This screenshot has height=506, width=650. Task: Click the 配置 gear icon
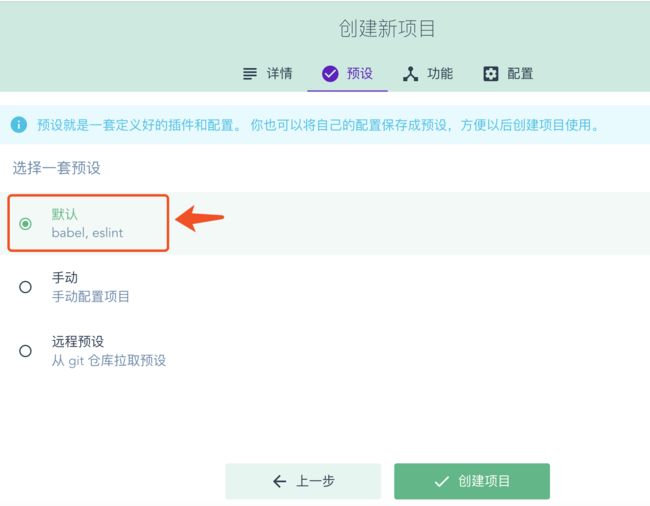pos(491,74)
